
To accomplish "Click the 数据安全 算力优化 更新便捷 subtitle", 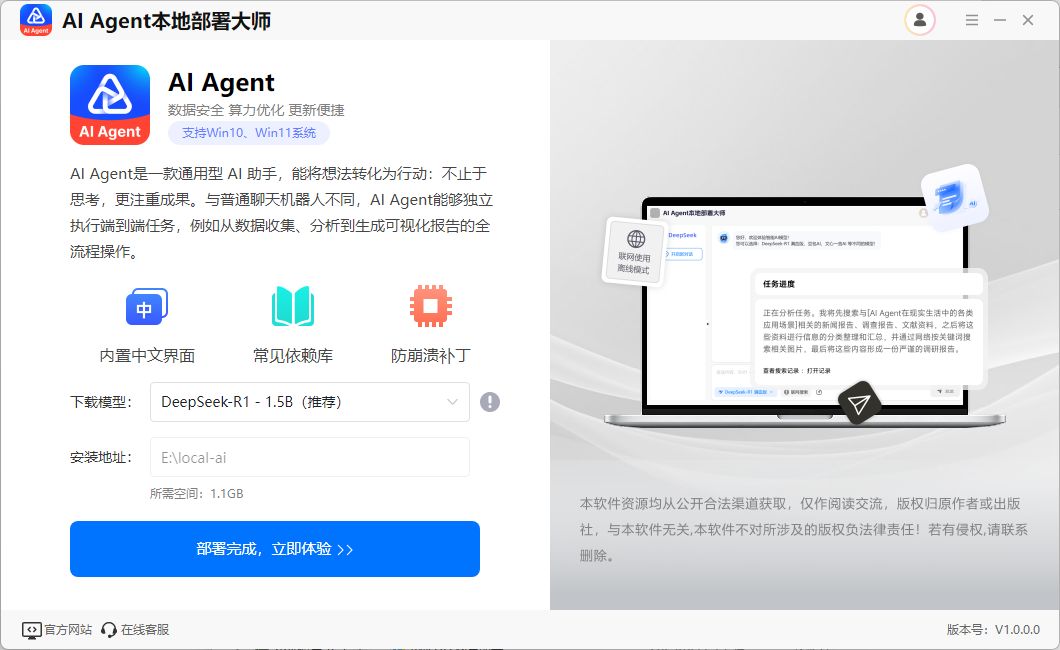I will 256,110.
